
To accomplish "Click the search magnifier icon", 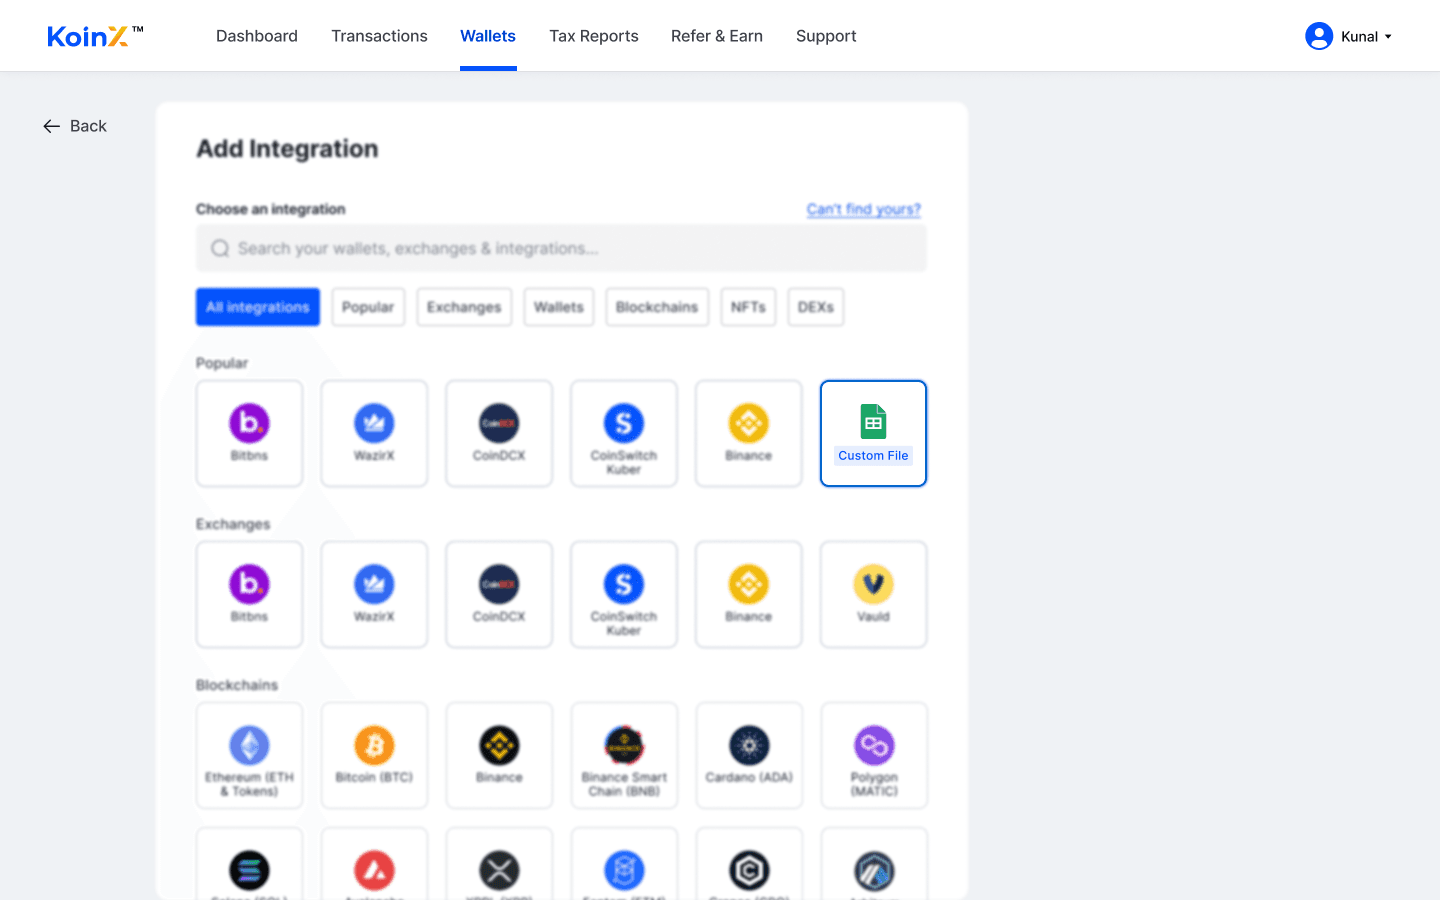I will click(220, 248).
